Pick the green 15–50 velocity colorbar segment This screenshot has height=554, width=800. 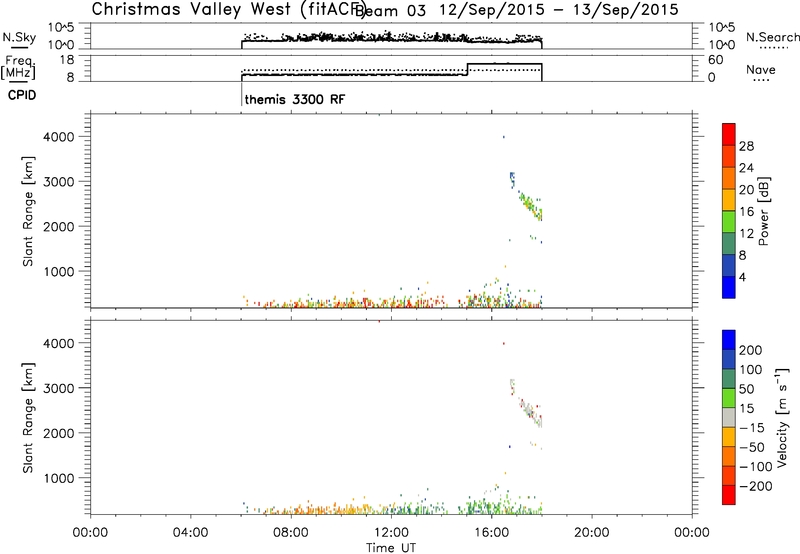coord(729,398)
